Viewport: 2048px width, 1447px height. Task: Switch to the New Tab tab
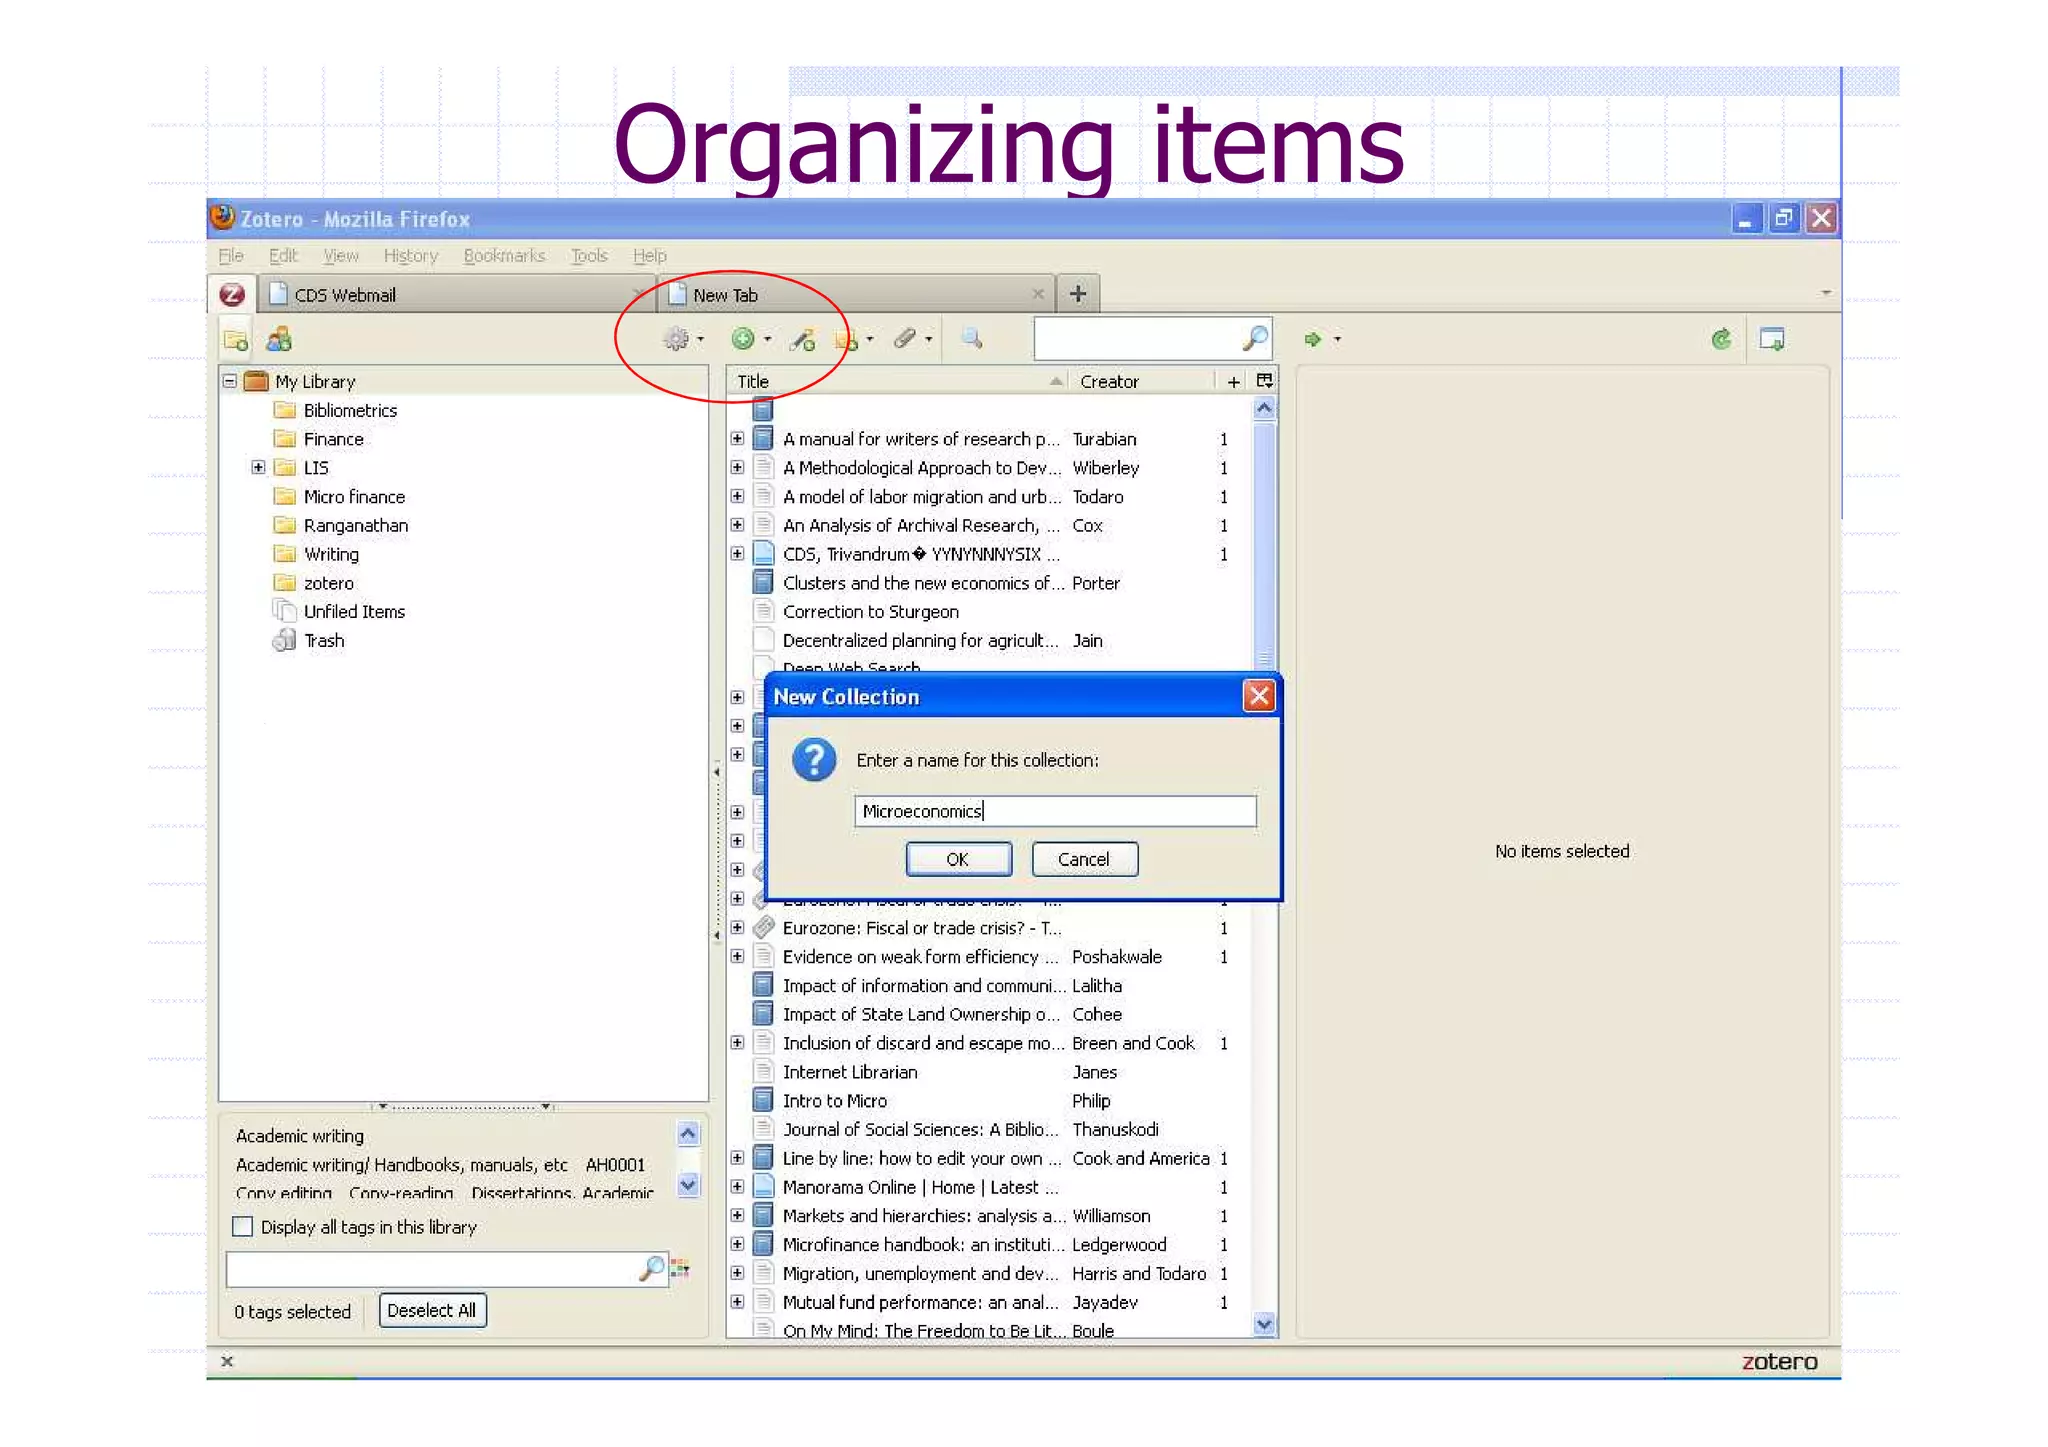tap(856, 295)
